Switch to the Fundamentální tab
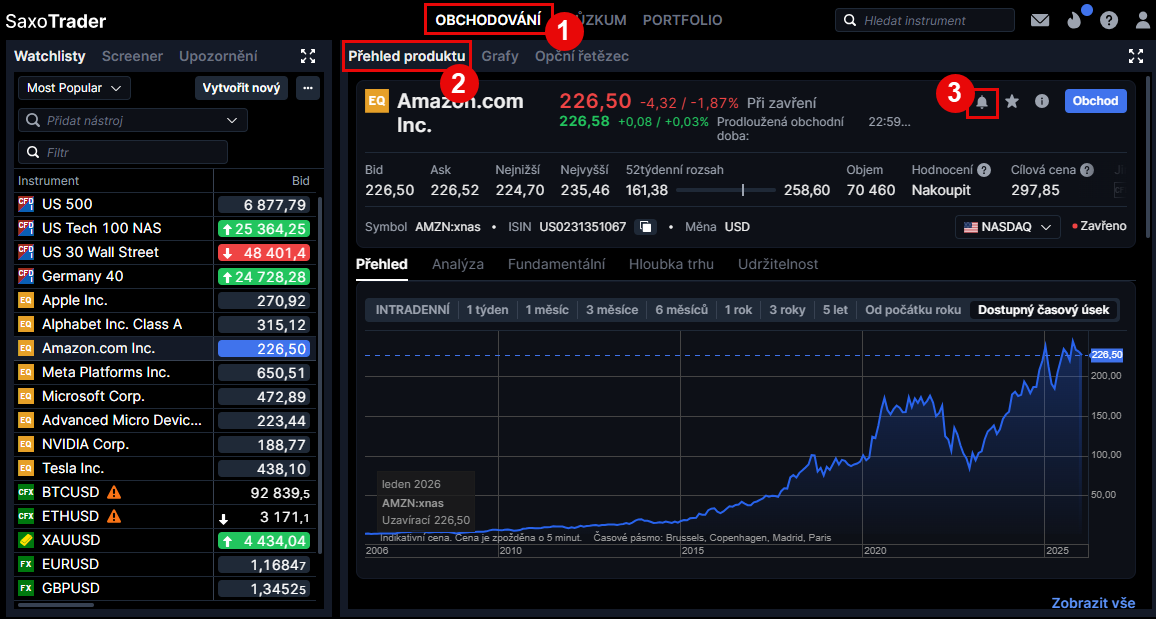The image size is (1156, 619). coord(556,264)
